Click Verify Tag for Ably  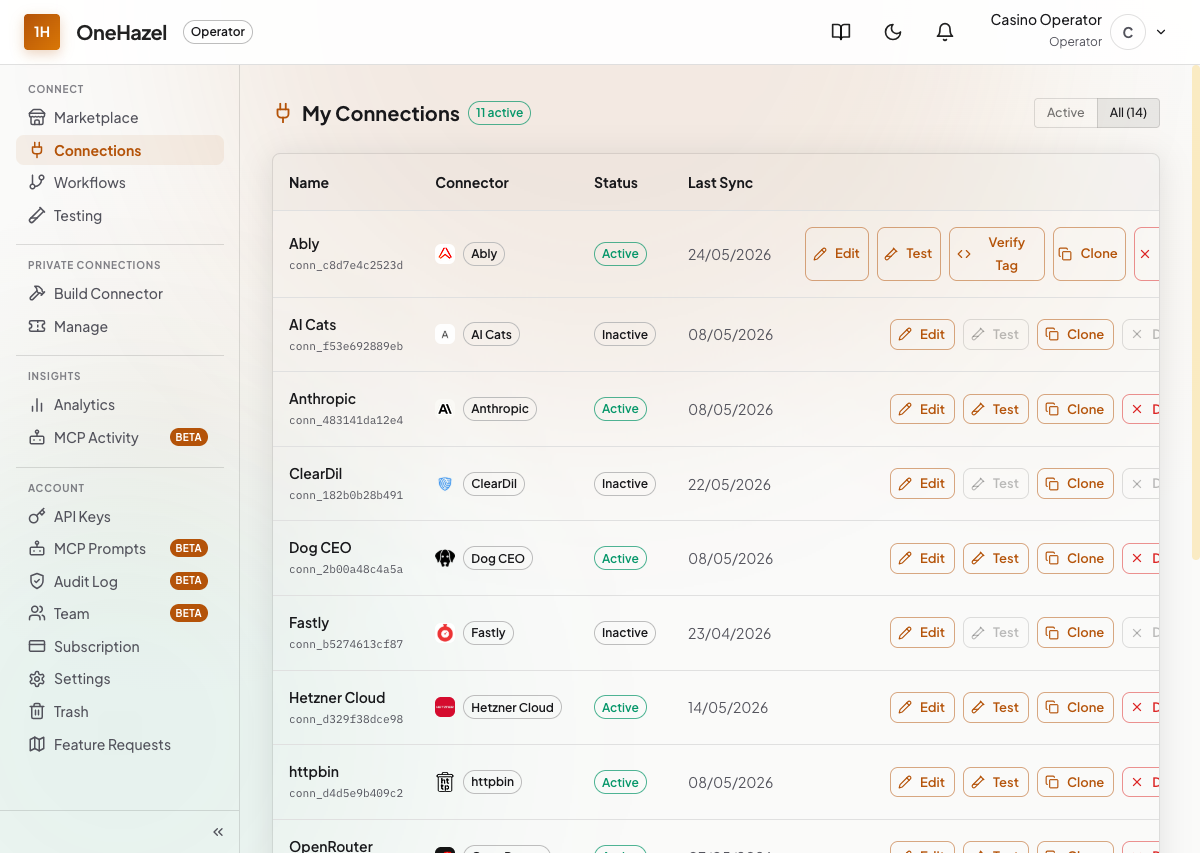pos(997,254)
